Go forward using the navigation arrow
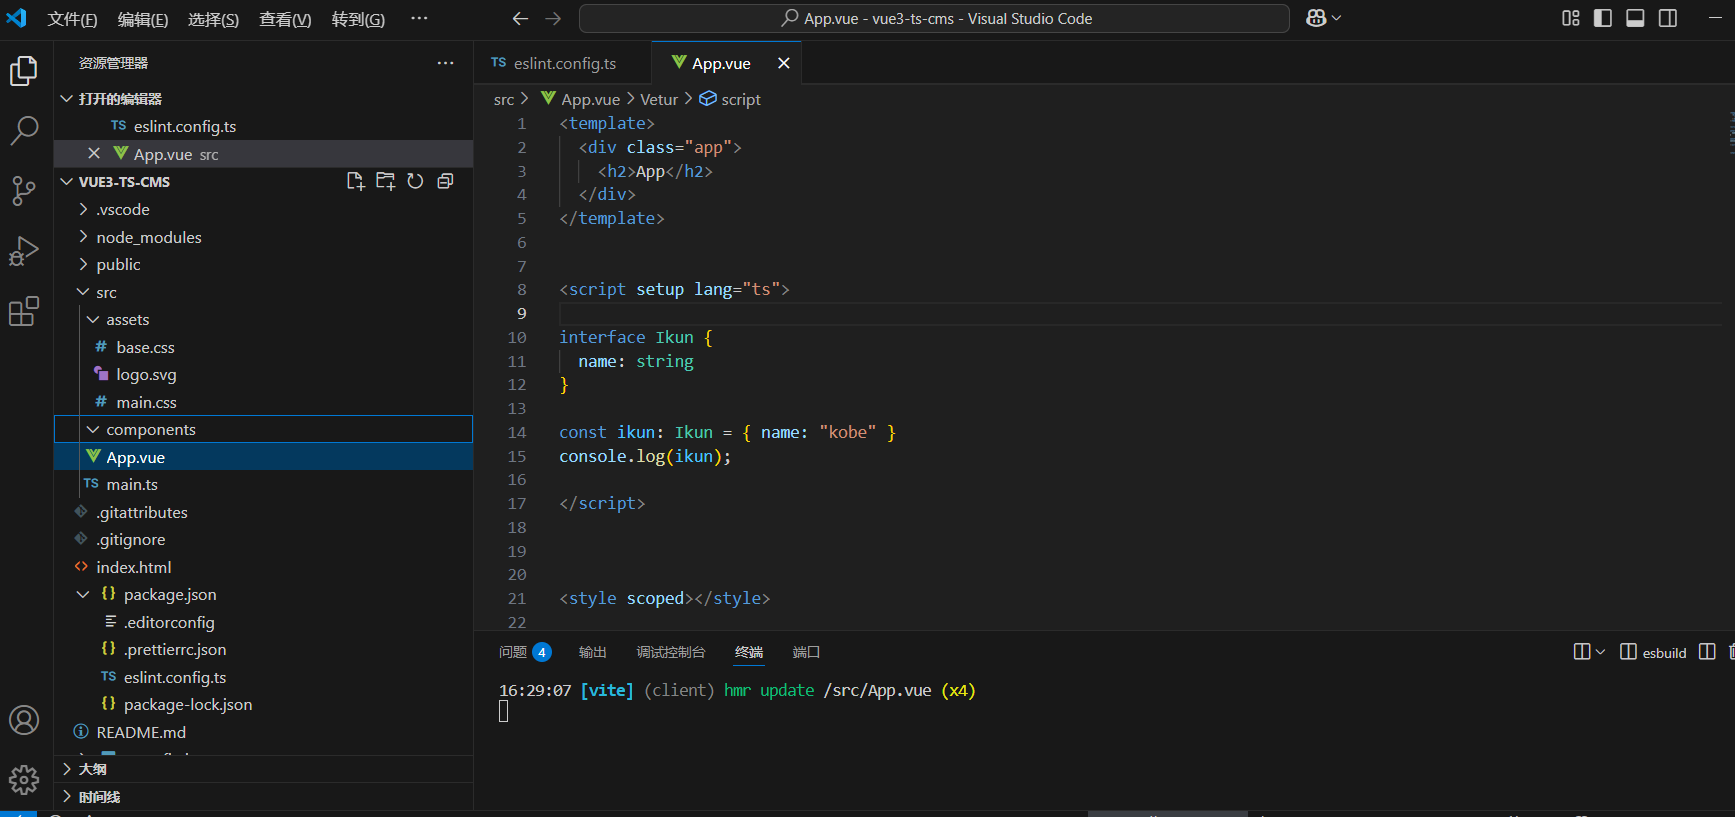Image resolution: width=1735 pixels, height=817 pixels. pyautogui.click(x=553, y=18)
